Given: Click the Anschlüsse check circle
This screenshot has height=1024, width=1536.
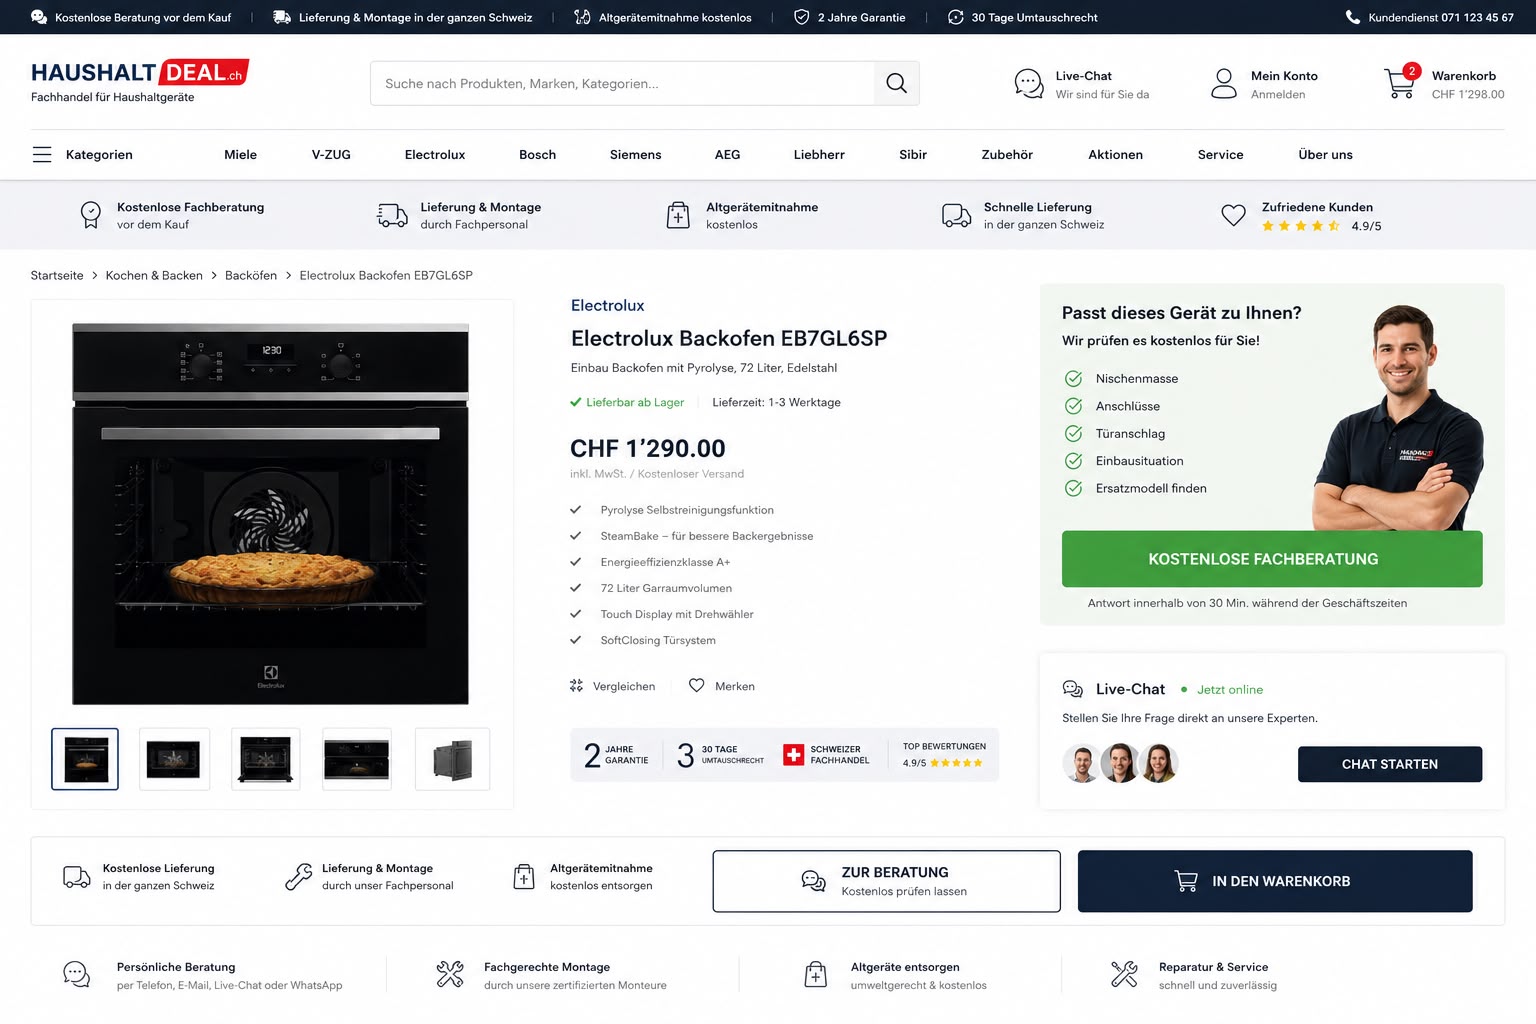Looking at the screenshot, I should click(1073, 406).
